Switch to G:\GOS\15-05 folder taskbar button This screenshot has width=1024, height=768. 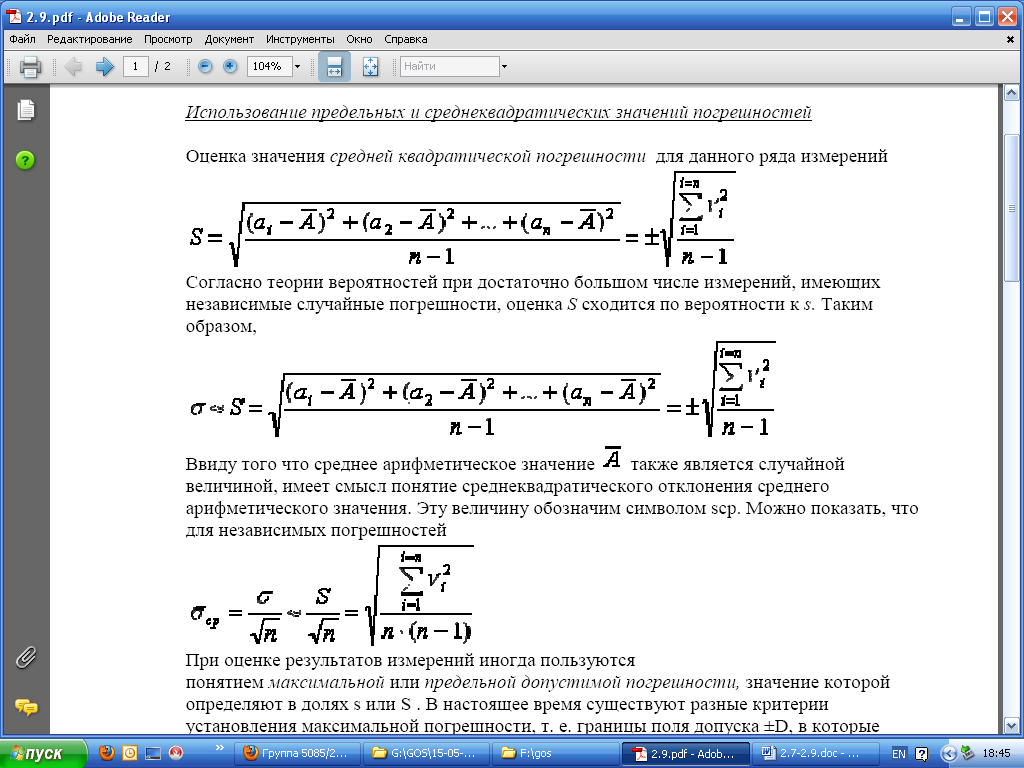point(426,754)
